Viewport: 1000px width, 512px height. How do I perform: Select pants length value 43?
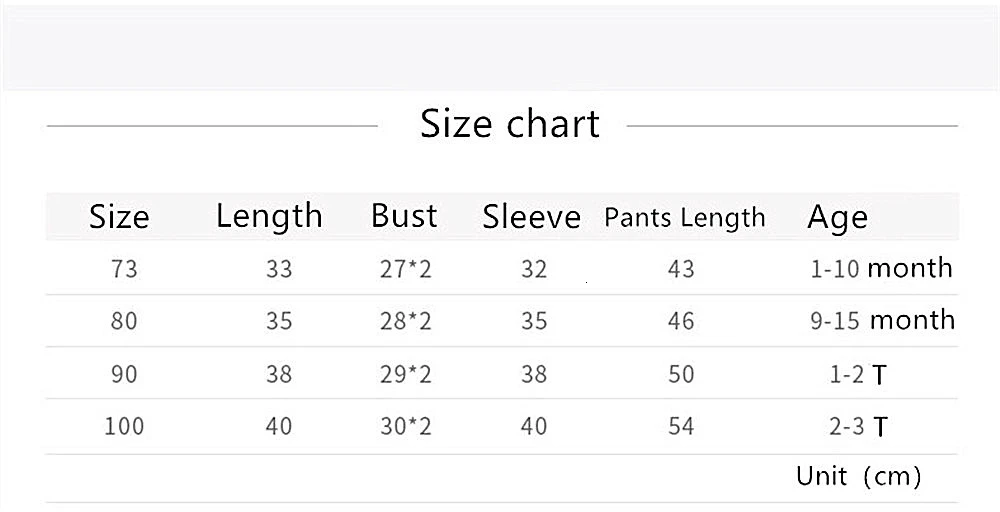680,269
